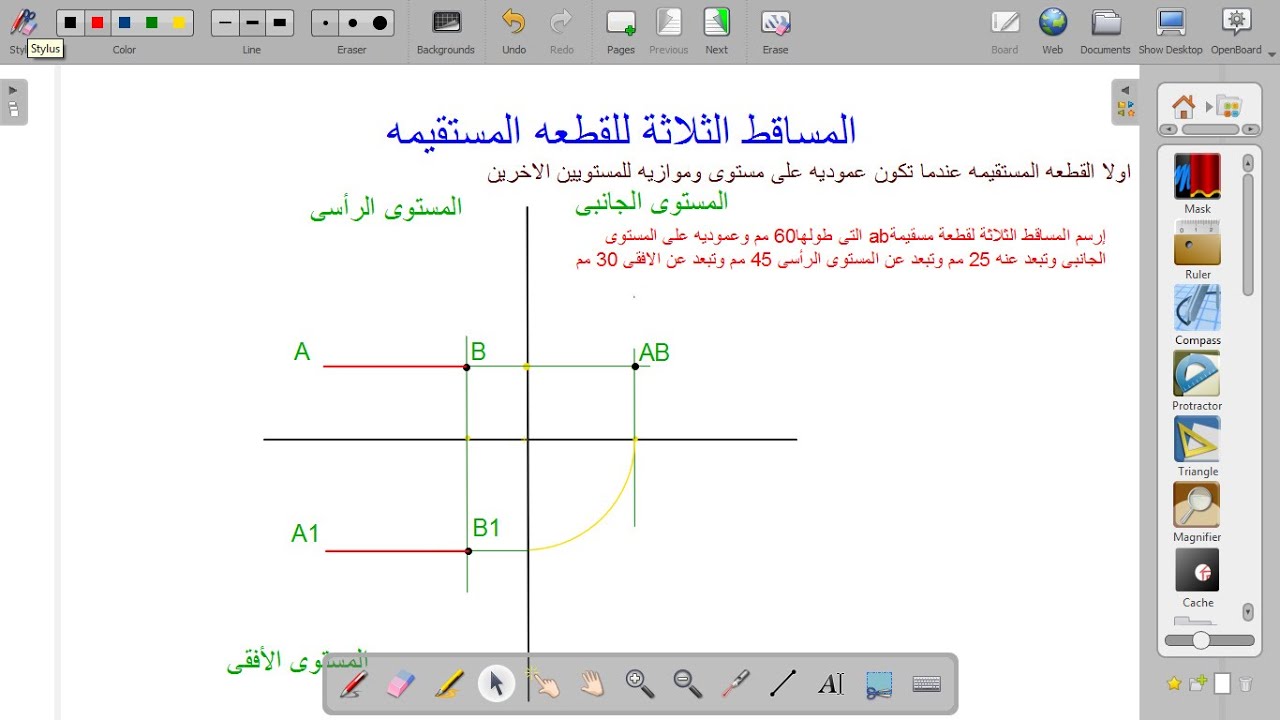Viewport: 1280px width, 720px height.
Task: Pick the Eraser tool in bottom palette
Action: coord(400,684)
